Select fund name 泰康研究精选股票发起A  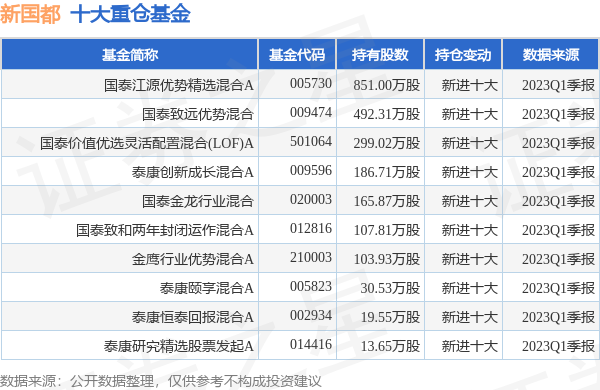tap(179, 346)
